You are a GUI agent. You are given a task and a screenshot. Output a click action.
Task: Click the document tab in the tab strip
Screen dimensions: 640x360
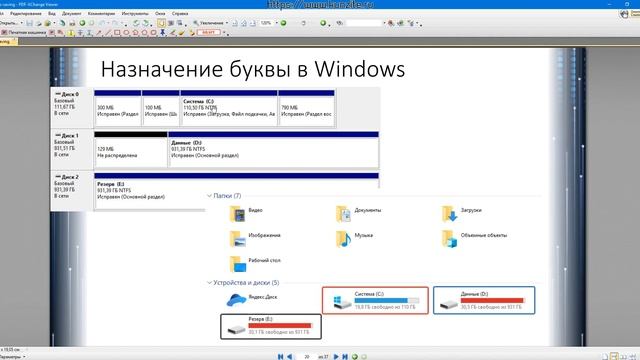pyautogui.click(x=9, y=41)
